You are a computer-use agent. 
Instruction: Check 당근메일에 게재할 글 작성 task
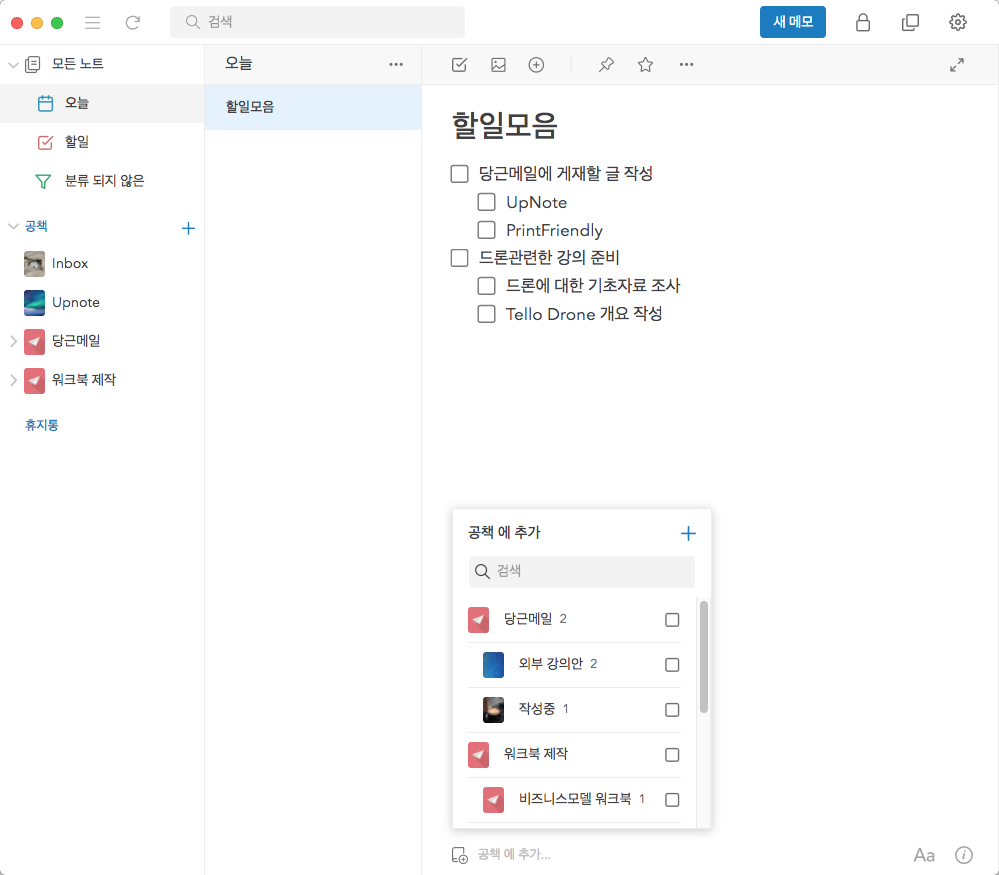coord(459,174)
